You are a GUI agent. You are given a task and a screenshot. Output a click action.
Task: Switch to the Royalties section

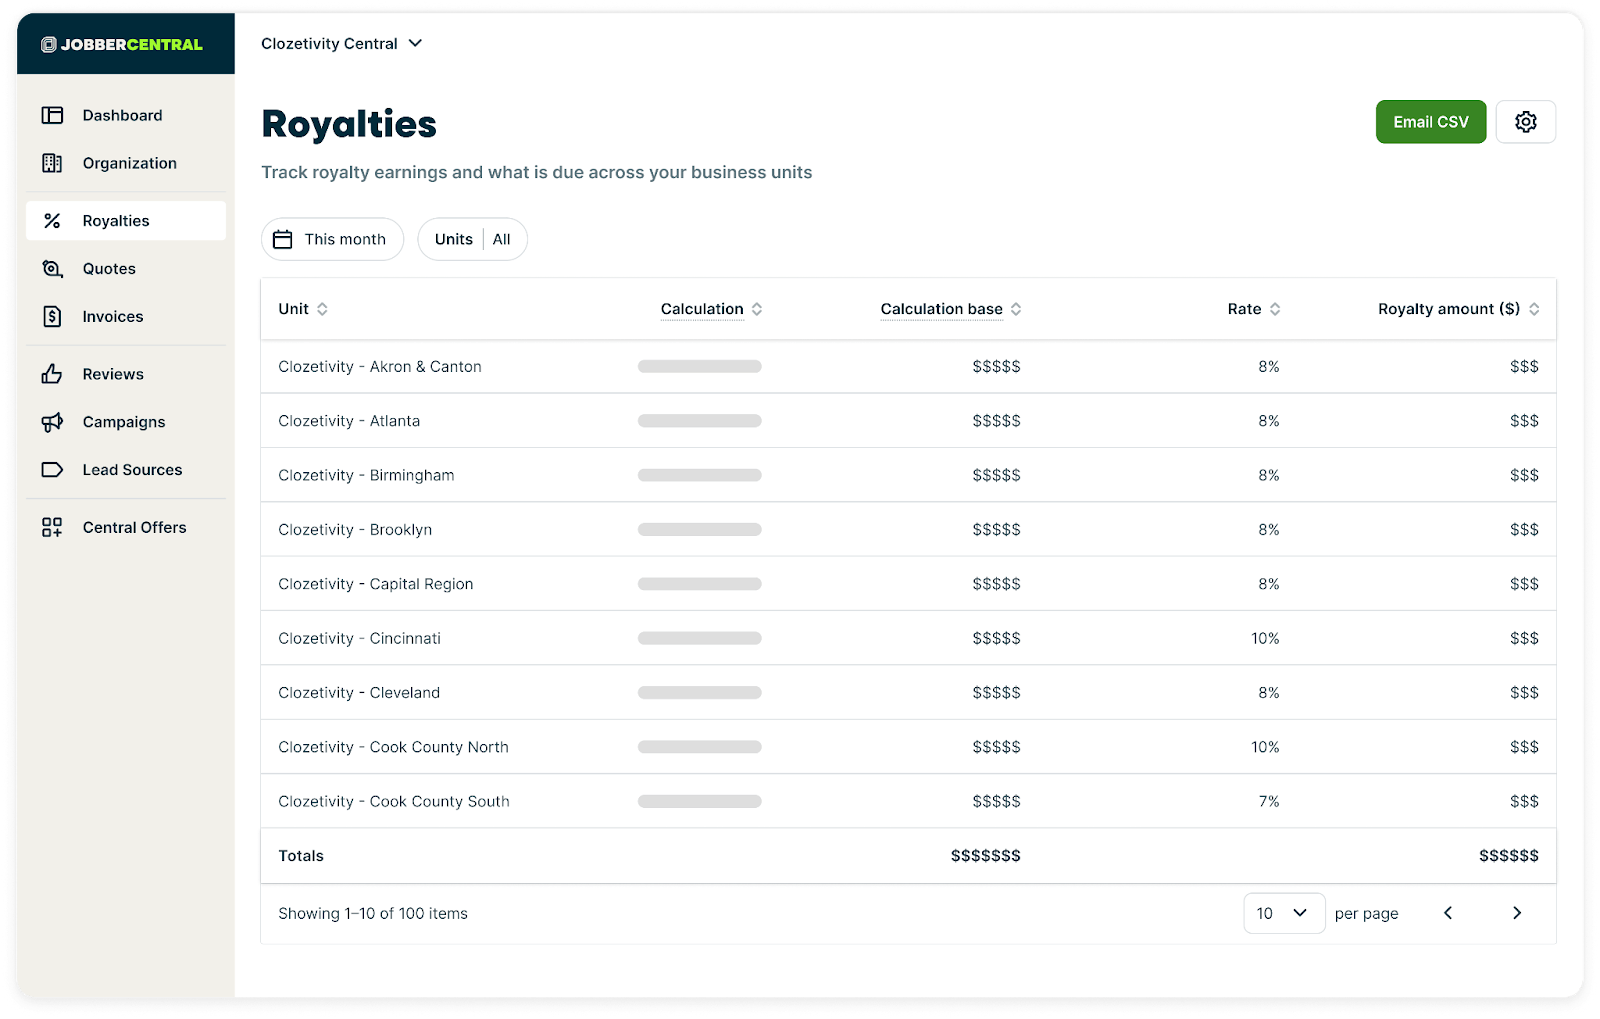pyautogui.click(x=116, y=220)
